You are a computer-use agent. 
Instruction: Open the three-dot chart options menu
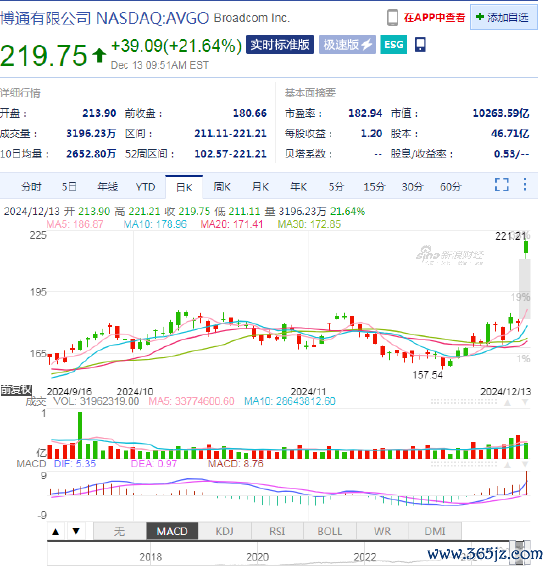[525, 184]
